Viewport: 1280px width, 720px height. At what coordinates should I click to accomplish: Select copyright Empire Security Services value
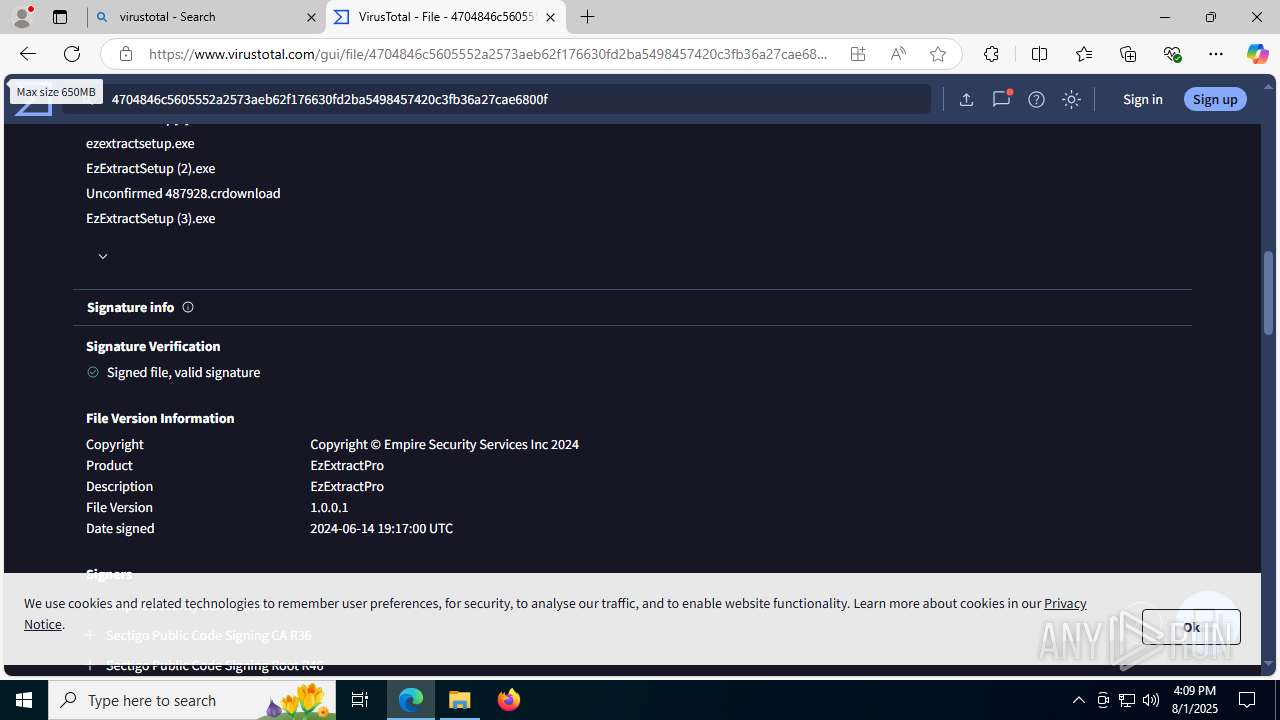(444, 444)
